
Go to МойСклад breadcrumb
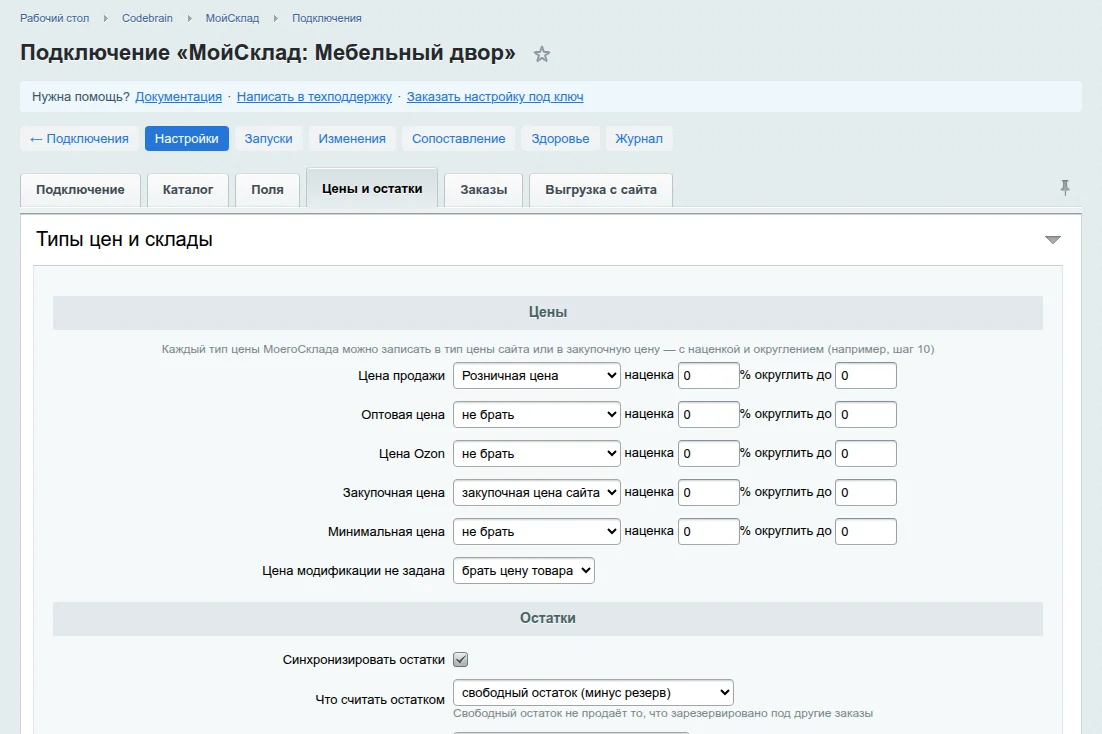232,18
